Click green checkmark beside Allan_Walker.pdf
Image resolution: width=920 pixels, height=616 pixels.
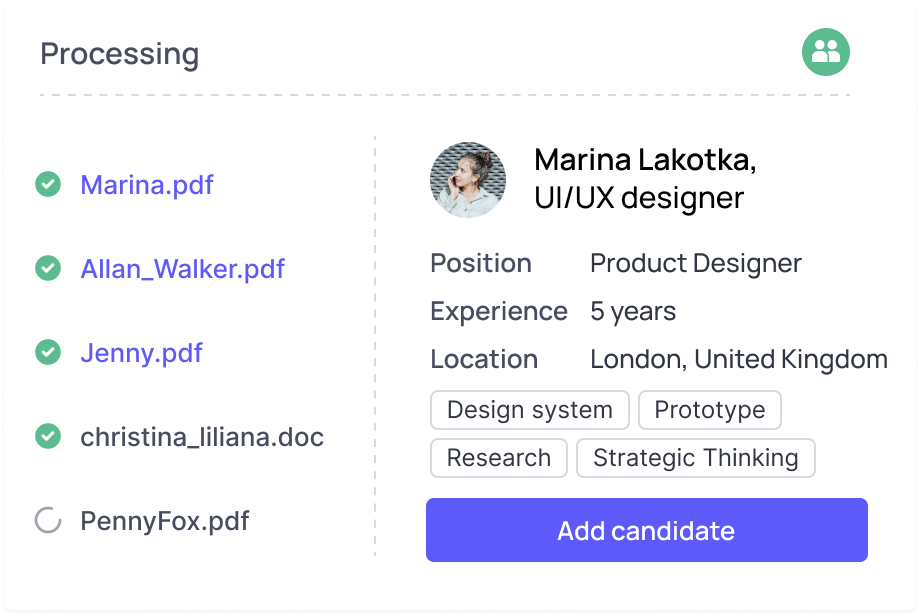coord(47,269)
